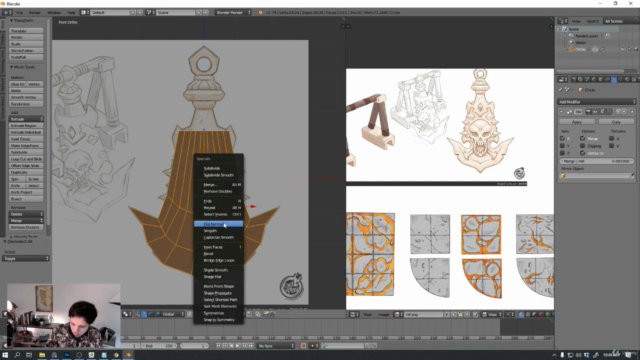The height and width of the screenshot is (360, 640).
Task: Select Bridge Edge Loops menu entry
Action: (x=218, y=260)
